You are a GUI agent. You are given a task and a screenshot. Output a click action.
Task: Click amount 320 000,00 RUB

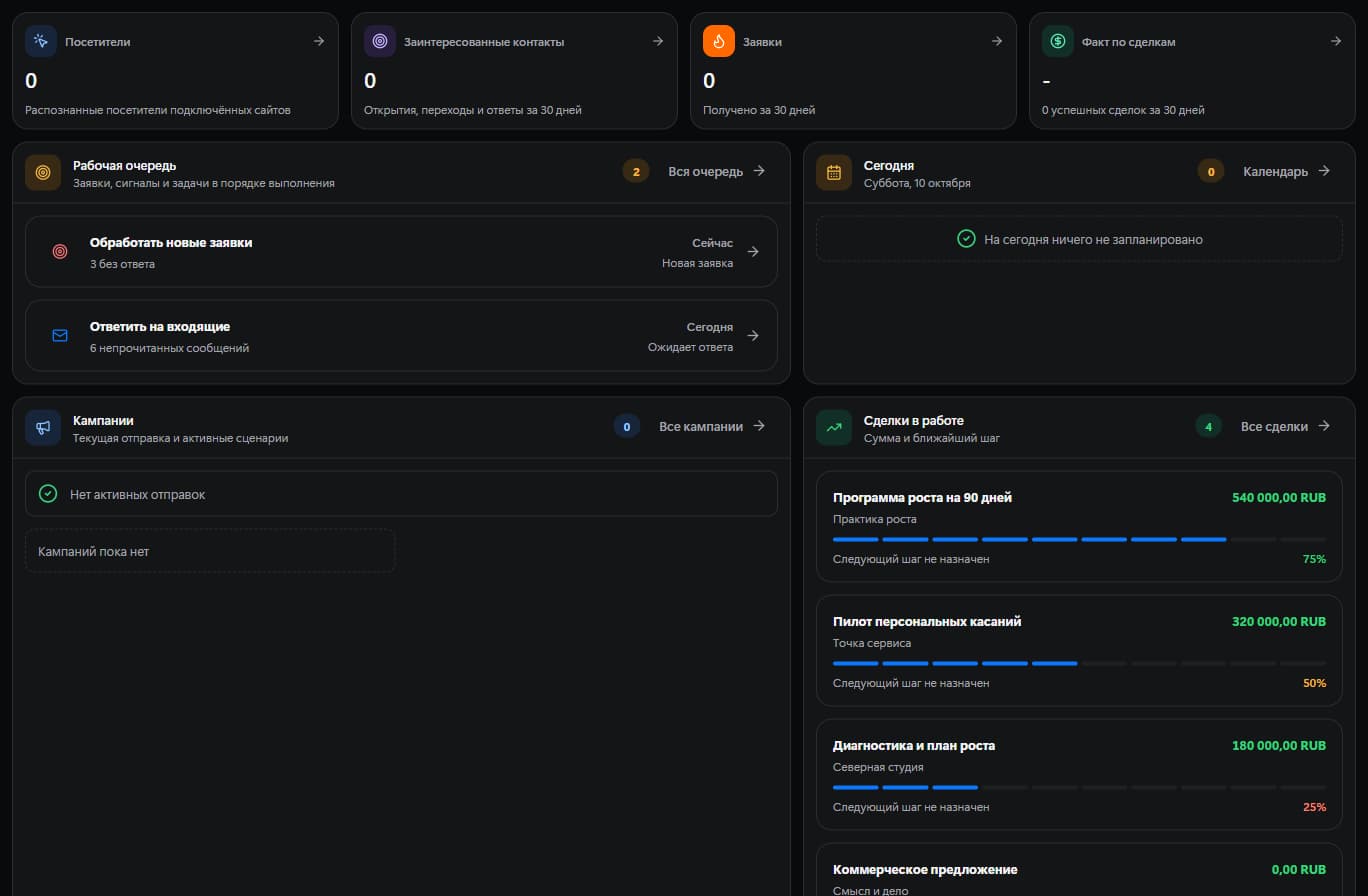pyautogui.click(x=1279, y=621)
